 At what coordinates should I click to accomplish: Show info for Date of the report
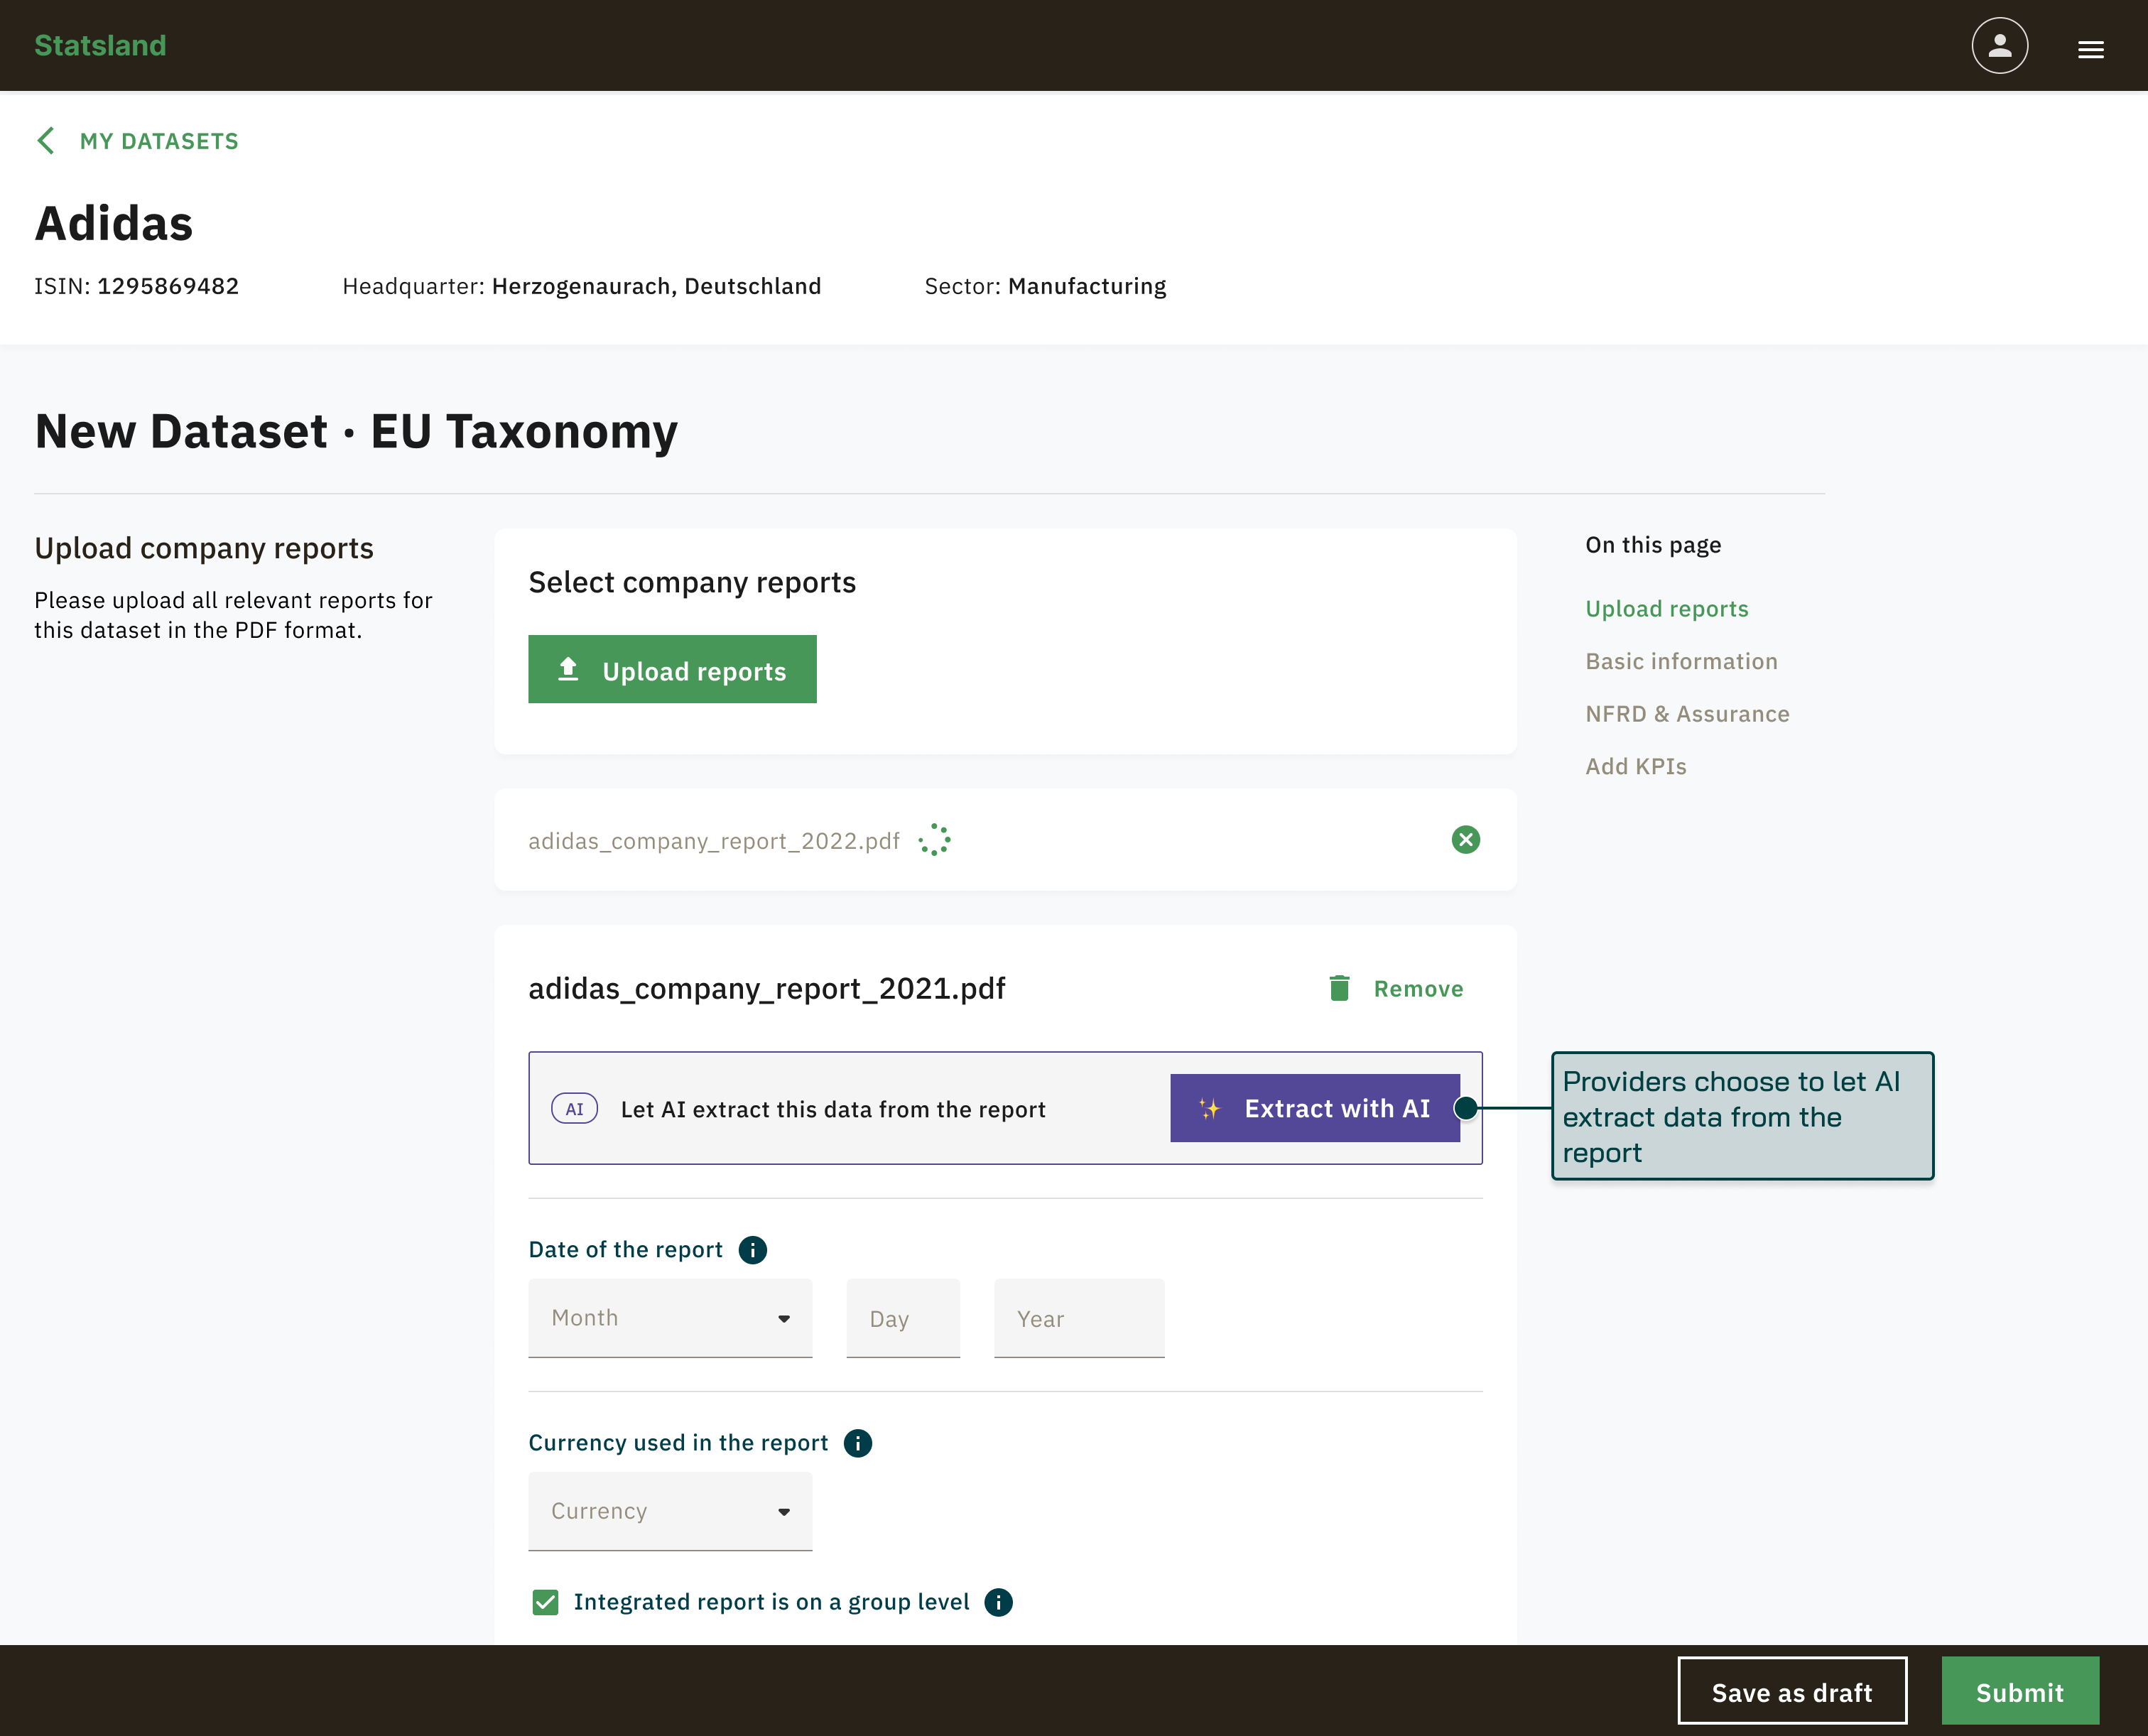(753, 1250)
